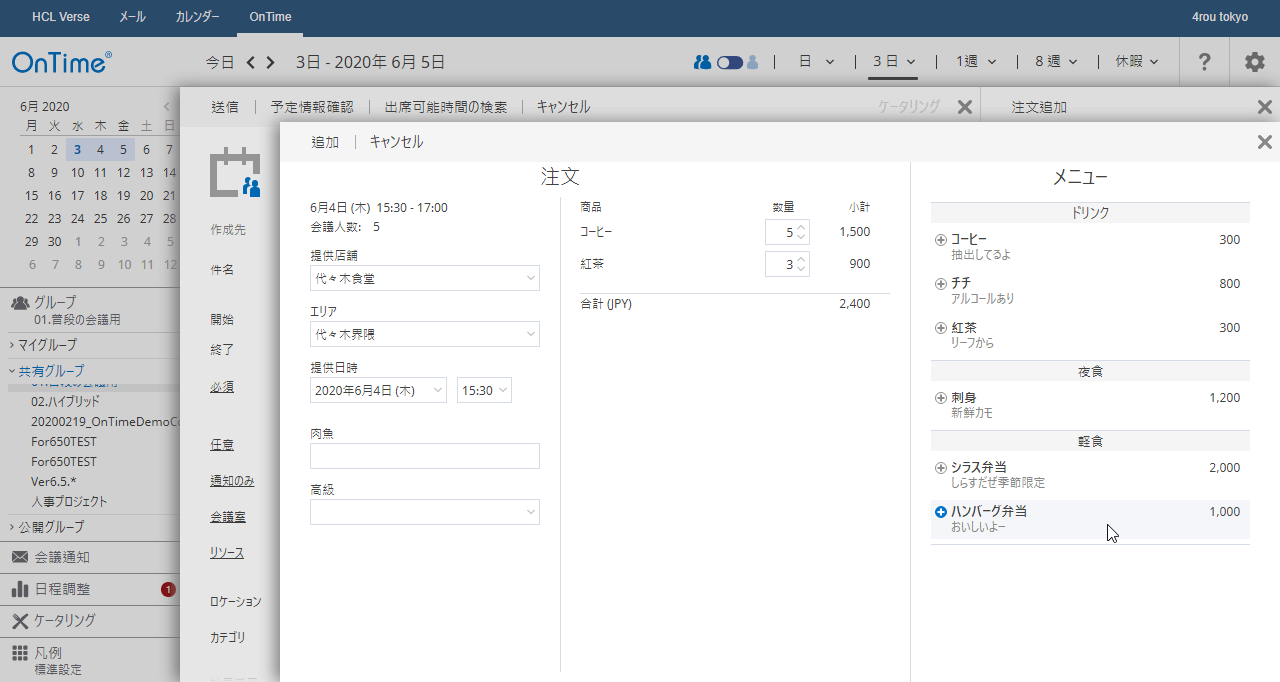Click 追加 button in order dialog
Screen dimensions: 1280x682
[325, 142]
